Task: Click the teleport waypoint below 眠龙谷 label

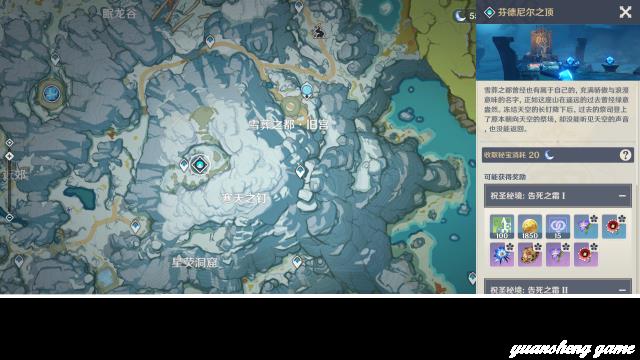Action: coord(55,59)
